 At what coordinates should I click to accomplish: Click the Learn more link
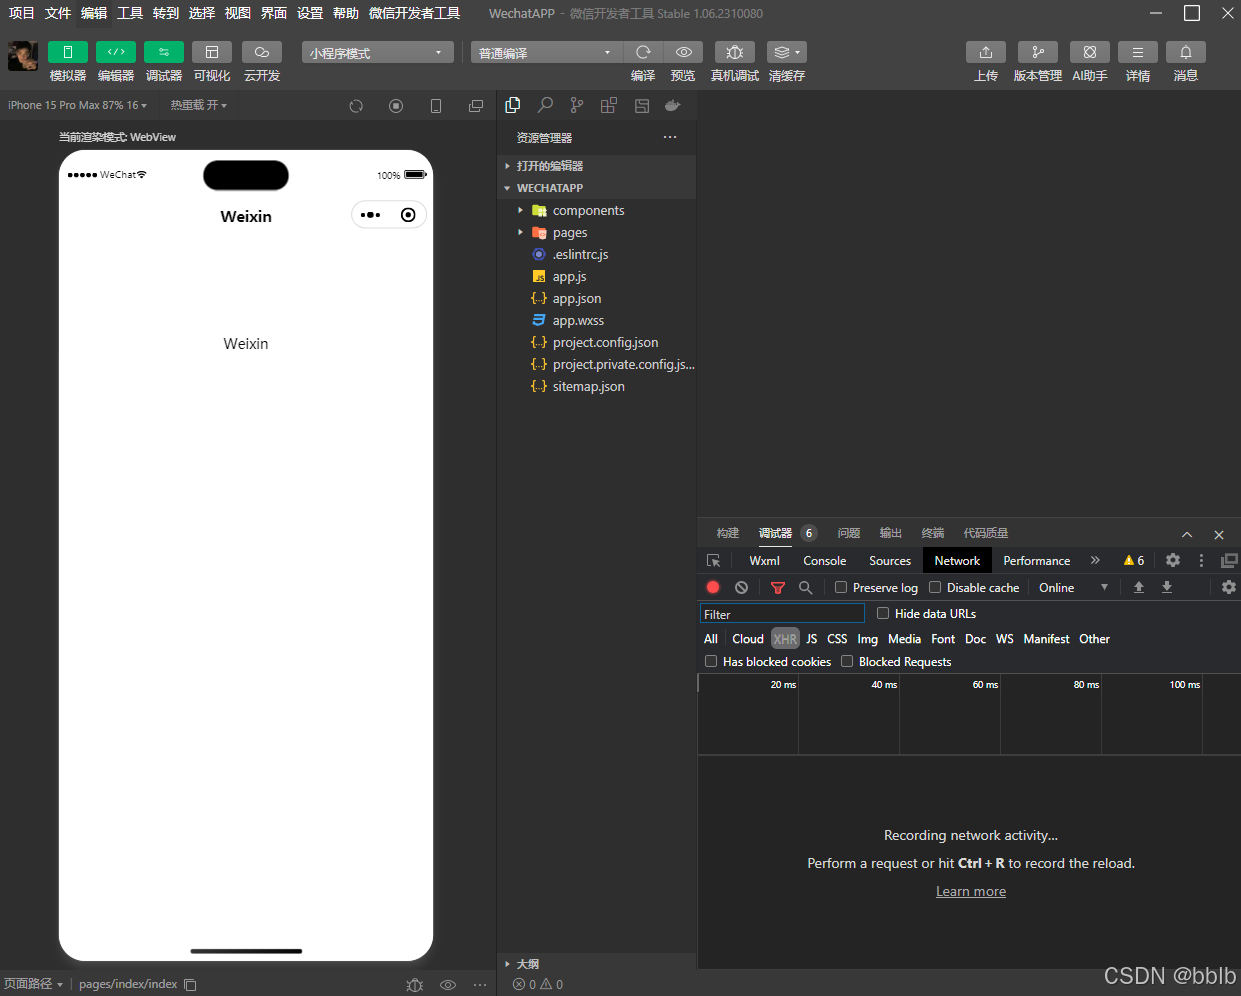coord(971,891)
